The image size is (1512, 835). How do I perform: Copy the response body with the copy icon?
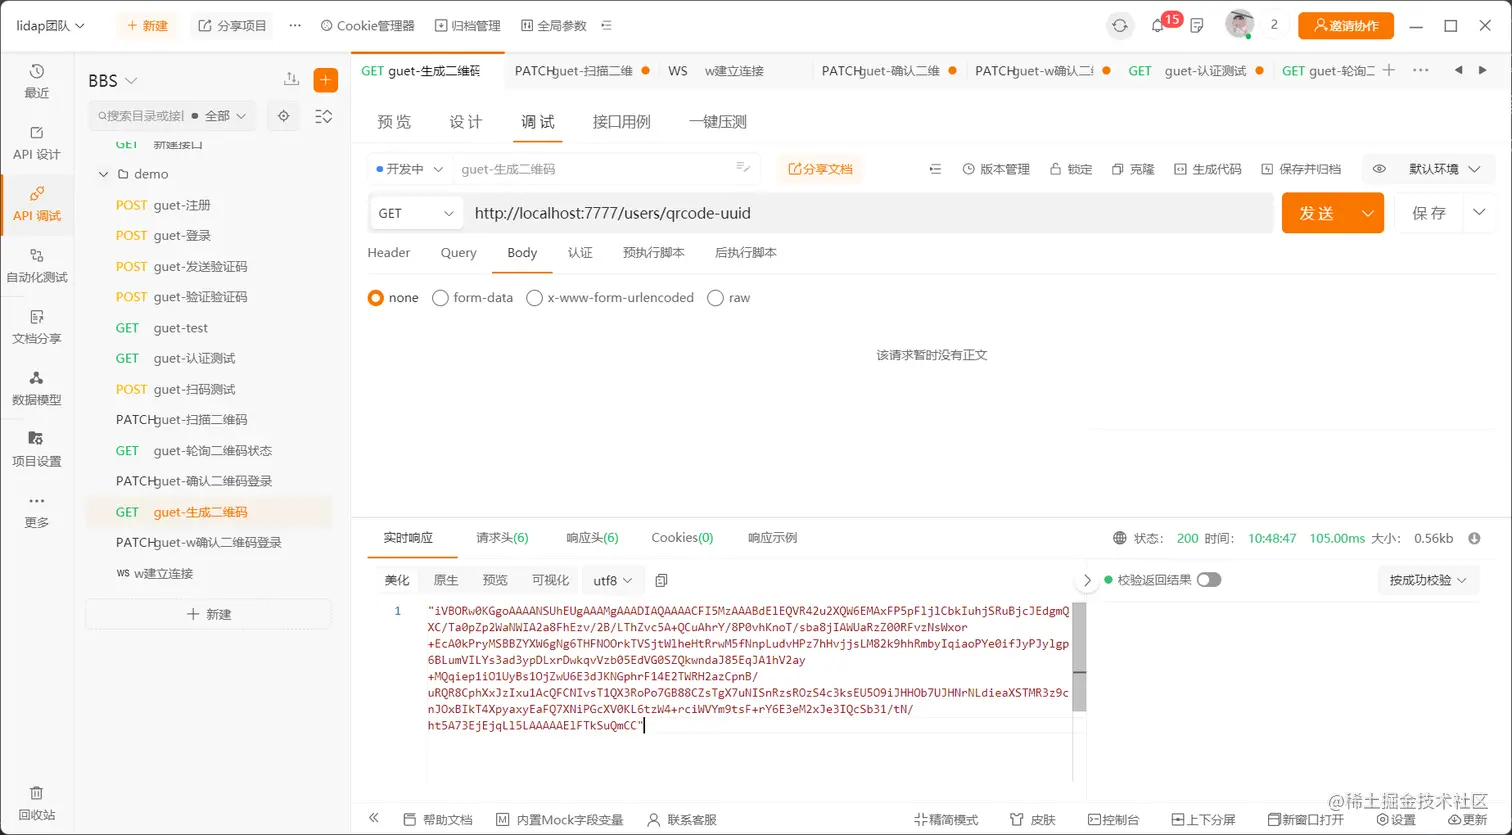point(661,580)
